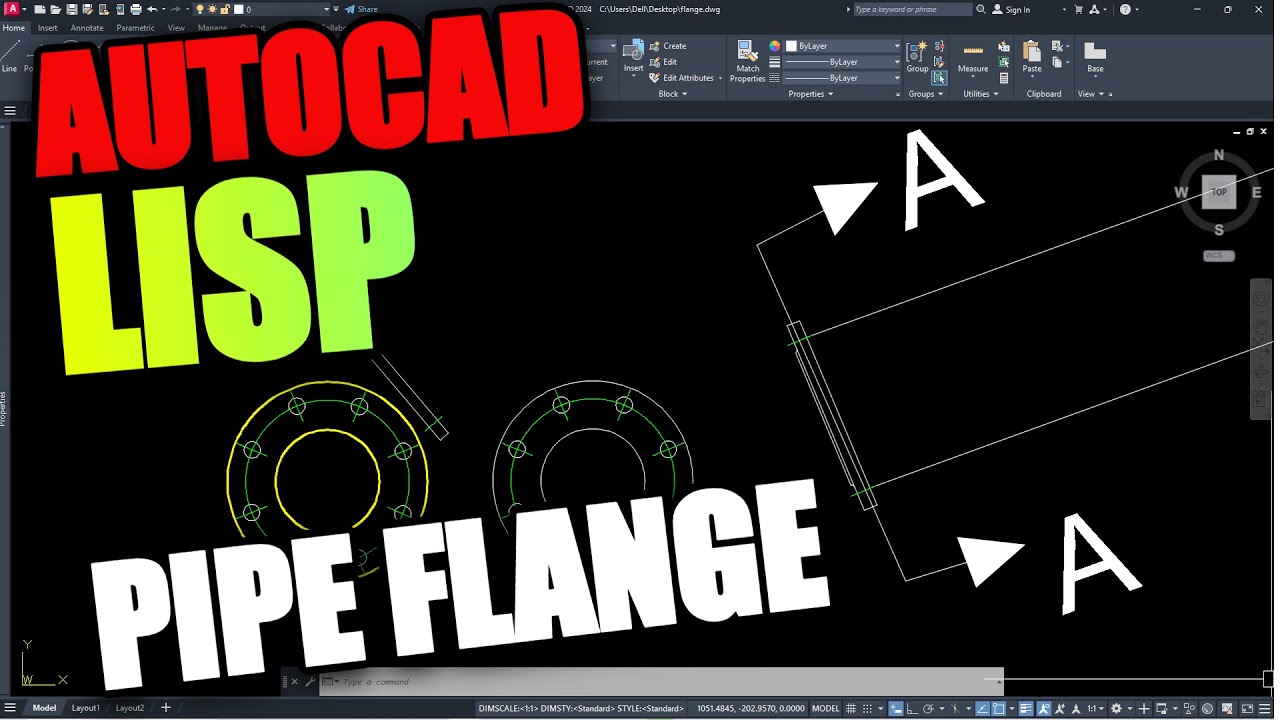Add a new layout with plus button
1280x720 pixels.
(166, 708)
